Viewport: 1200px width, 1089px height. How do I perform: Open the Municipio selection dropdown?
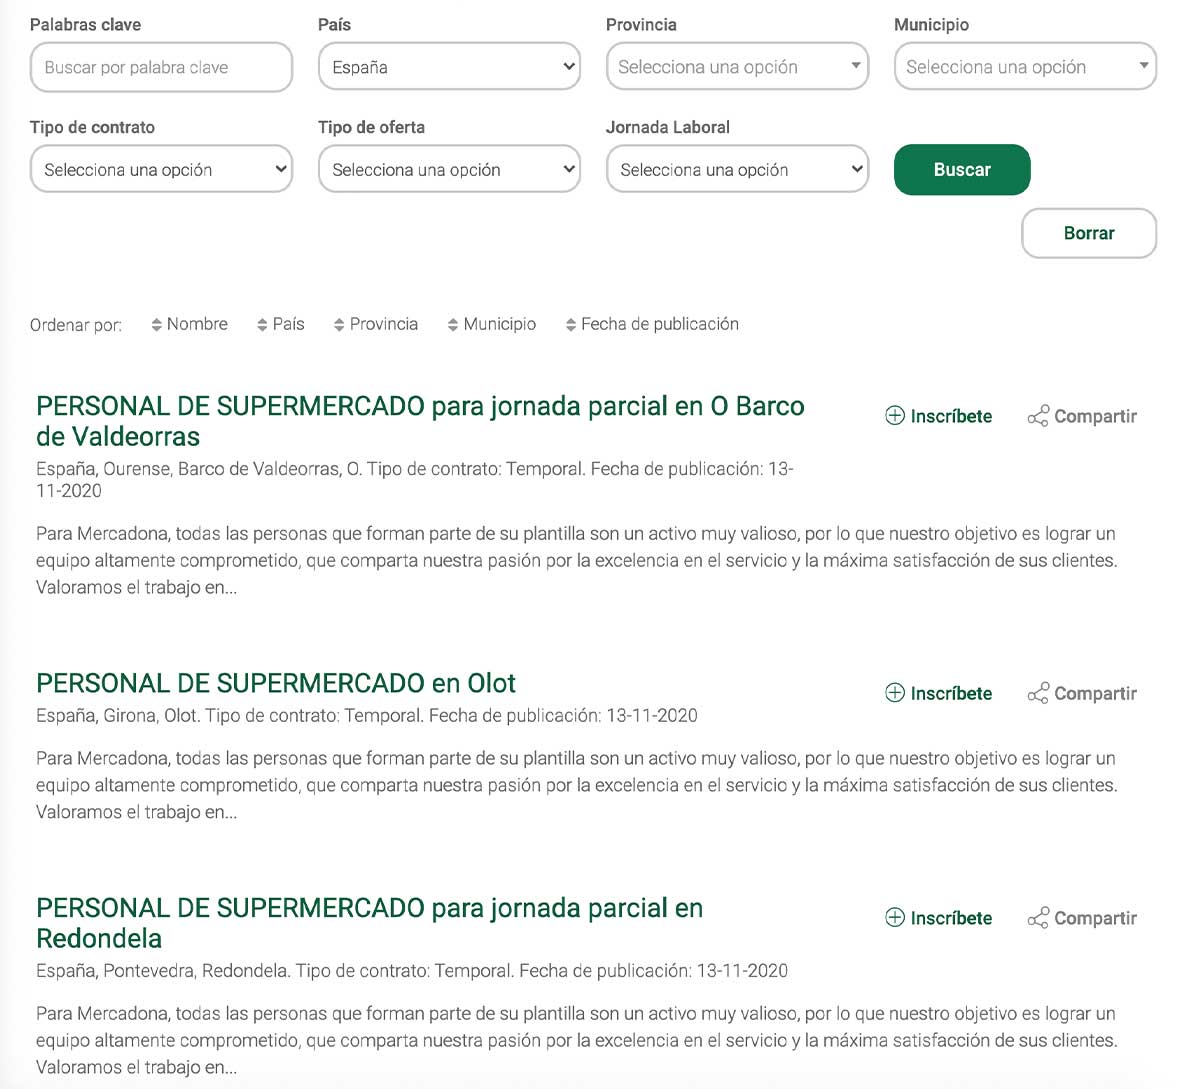coord(1024,67)
